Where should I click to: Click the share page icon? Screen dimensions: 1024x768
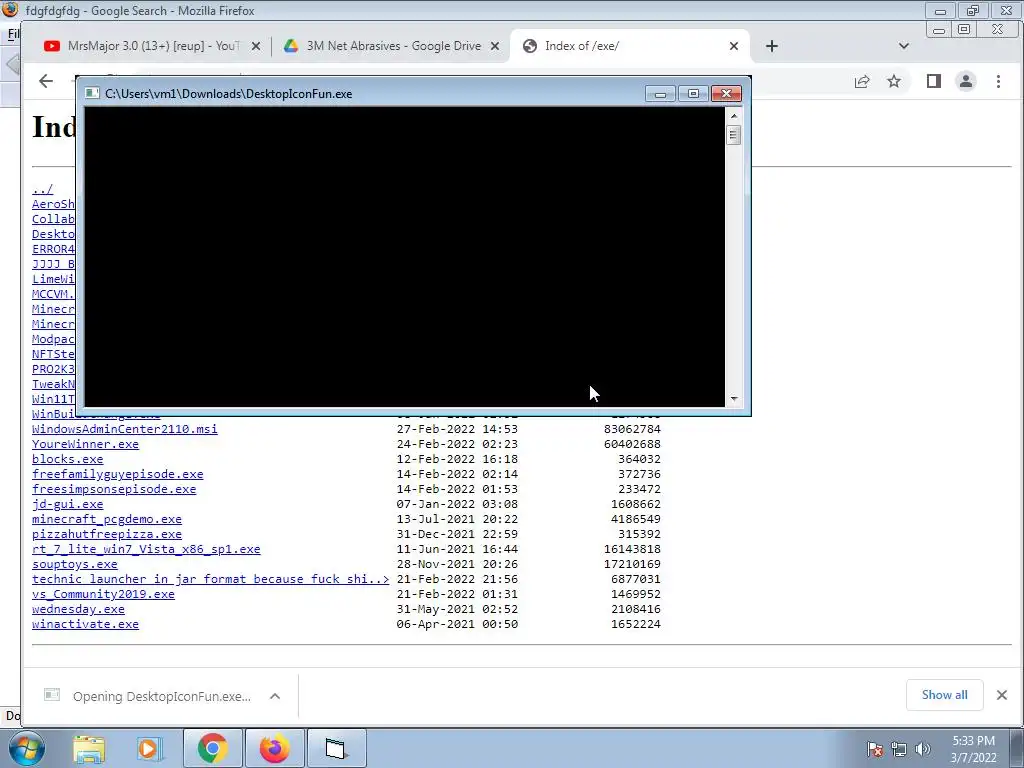click(862, 81)
